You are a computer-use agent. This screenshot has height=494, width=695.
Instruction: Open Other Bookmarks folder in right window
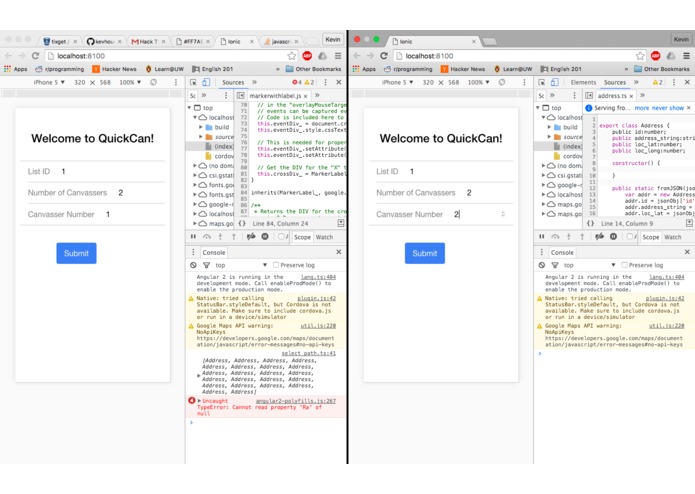pyautogui.click(x=662, y=69)
